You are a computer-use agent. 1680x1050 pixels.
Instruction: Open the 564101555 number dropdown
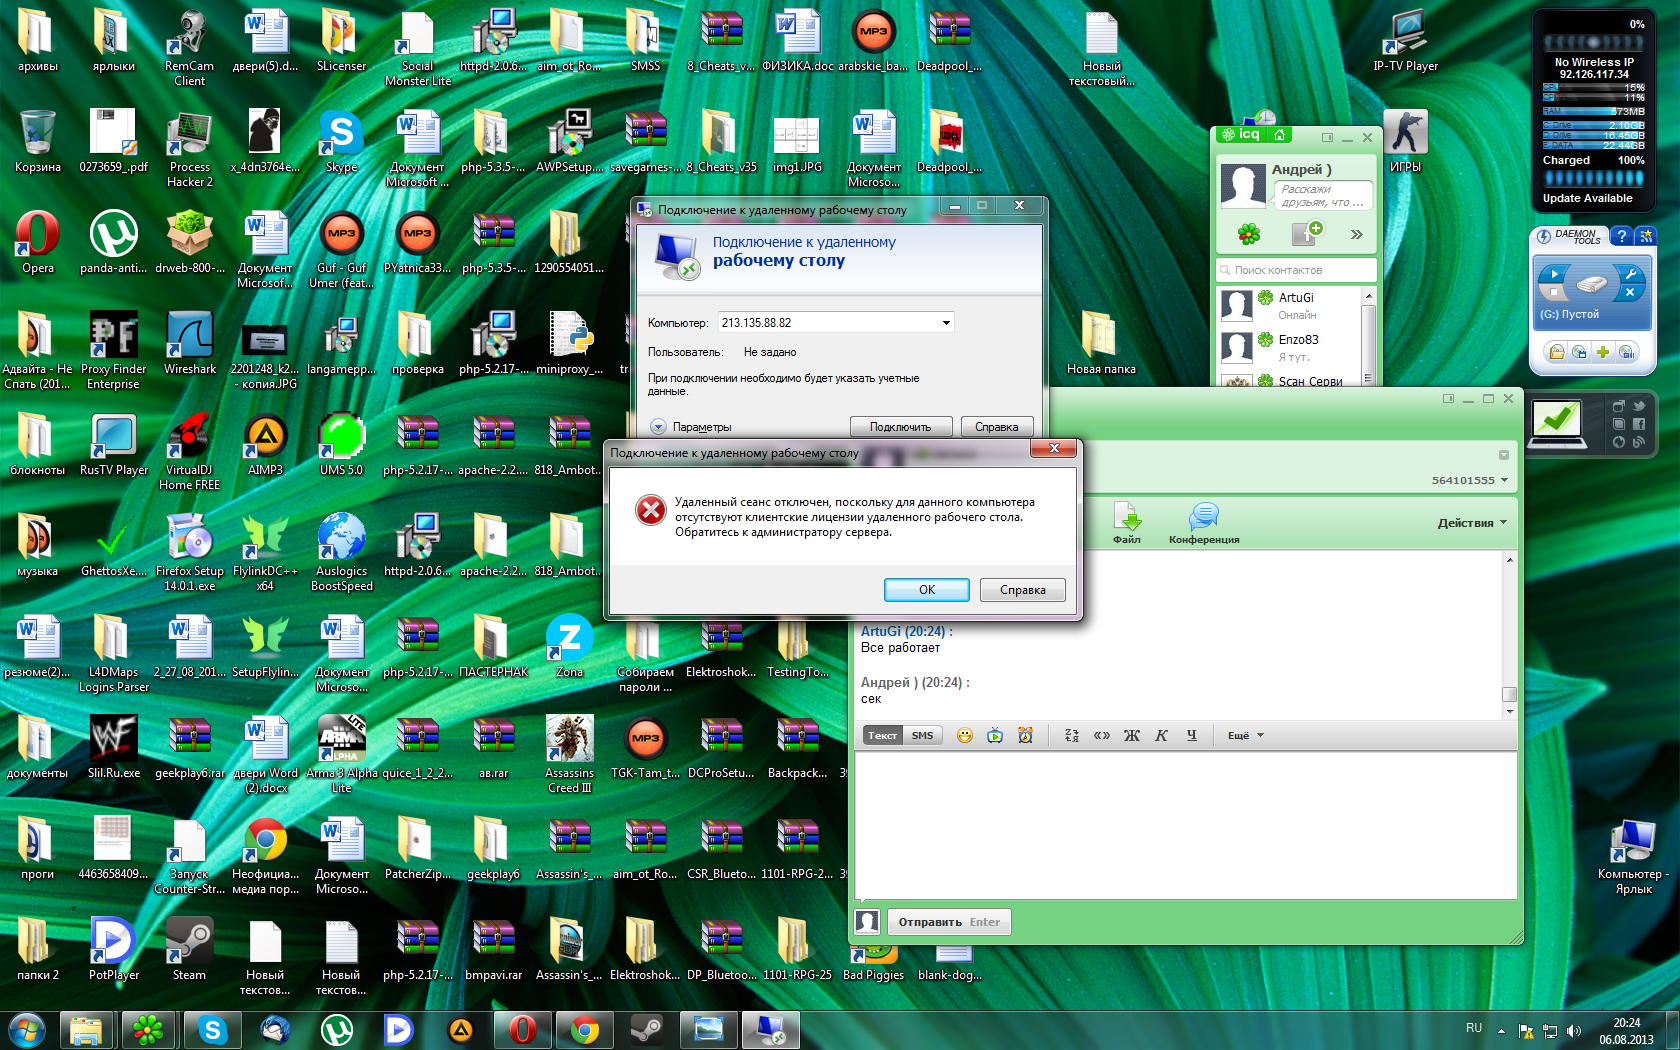1469,480
